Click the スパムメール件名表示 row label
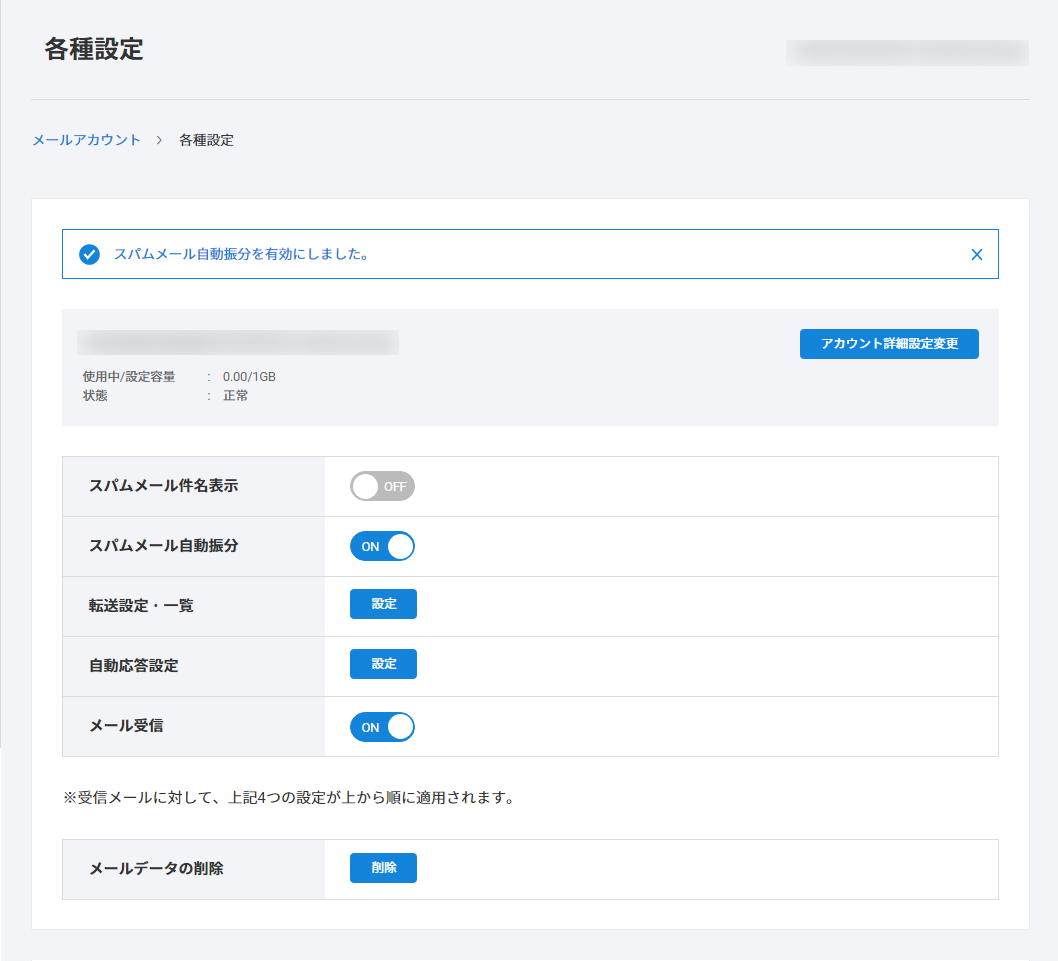 coord(164,486)
